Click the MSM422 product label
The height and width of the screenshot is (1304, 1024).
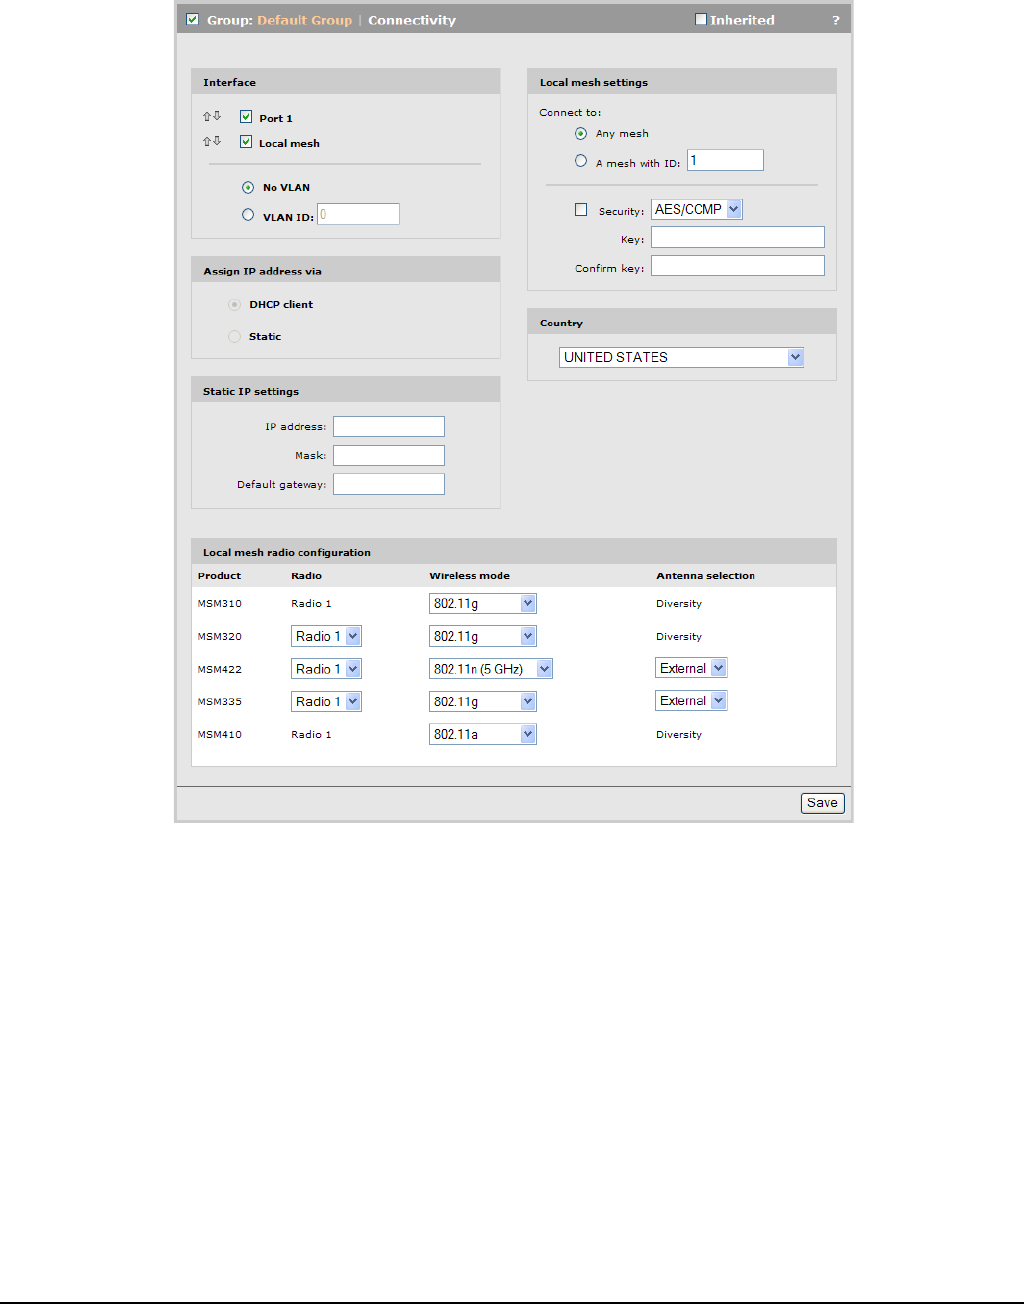[x=220, y=670]
